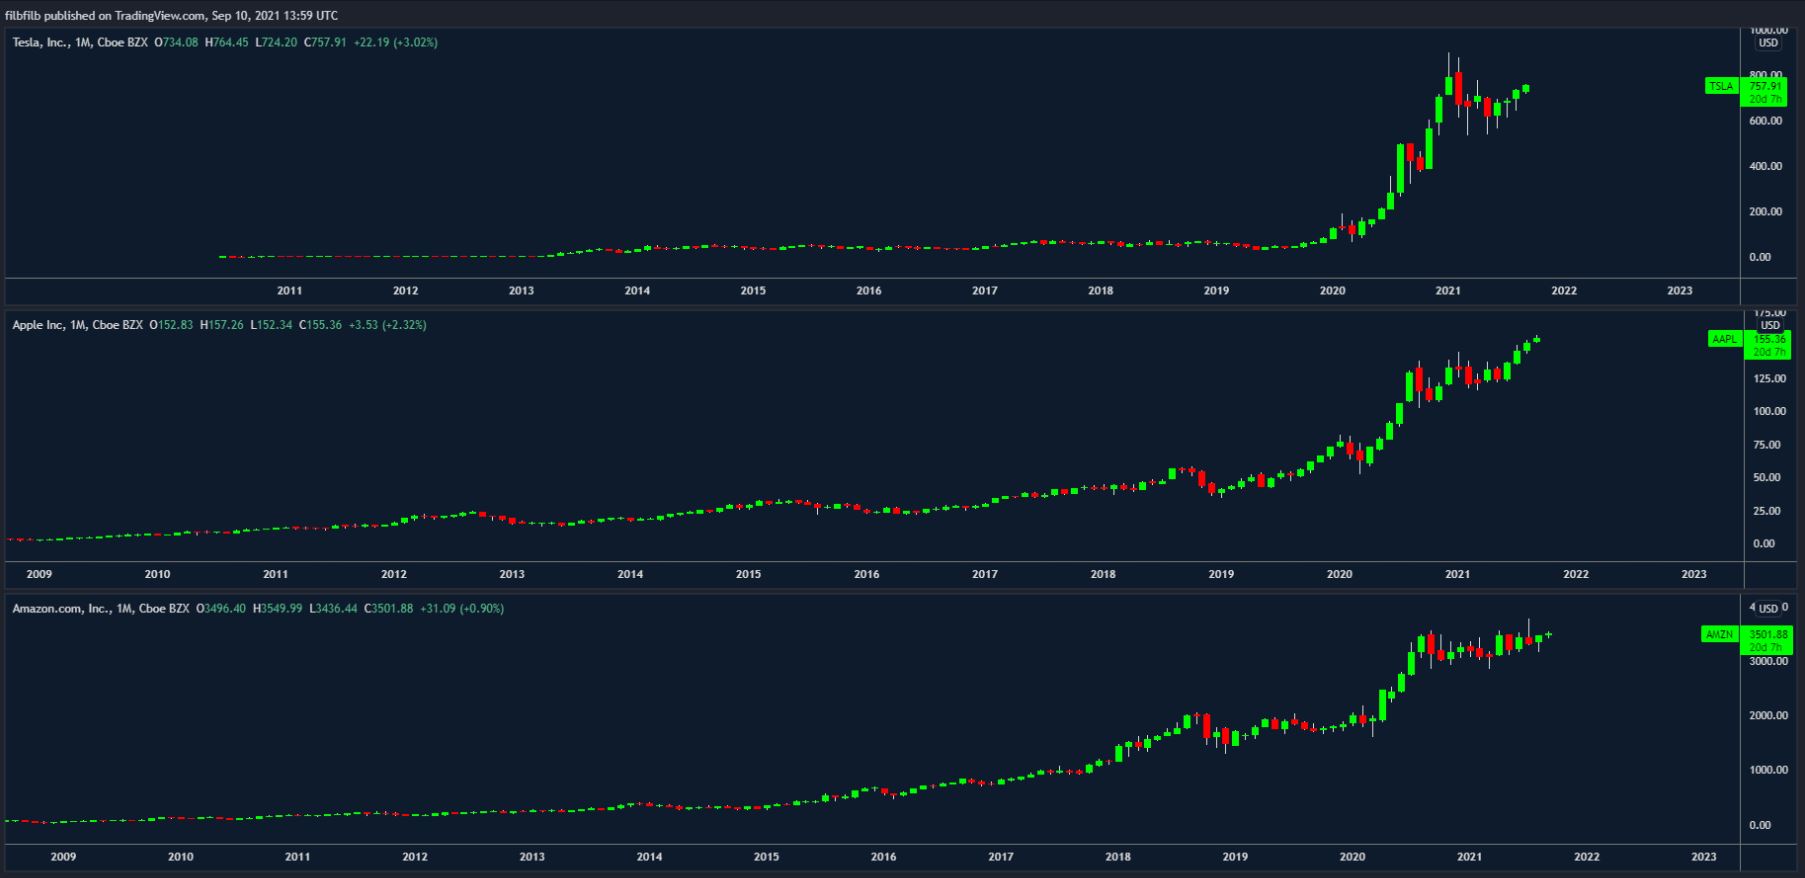Click the green AAPL ticker badge
Image resolution: width=1805 pixels, height=878 pixels.
(1724, 340)
